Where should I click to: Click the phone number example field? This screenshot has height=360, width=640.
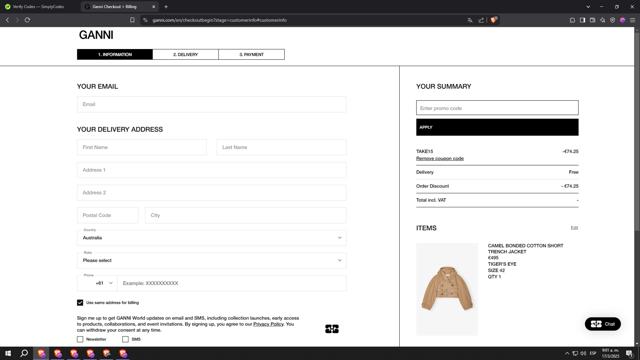(232, 283)
